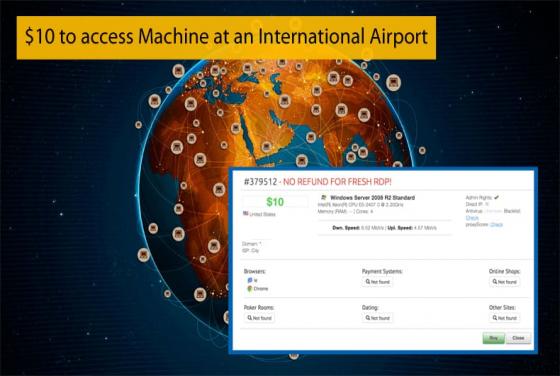The width and height of the screenshot is (560, 376).
Task: Click the listing number #379512
Action: (x=260, y=182)
